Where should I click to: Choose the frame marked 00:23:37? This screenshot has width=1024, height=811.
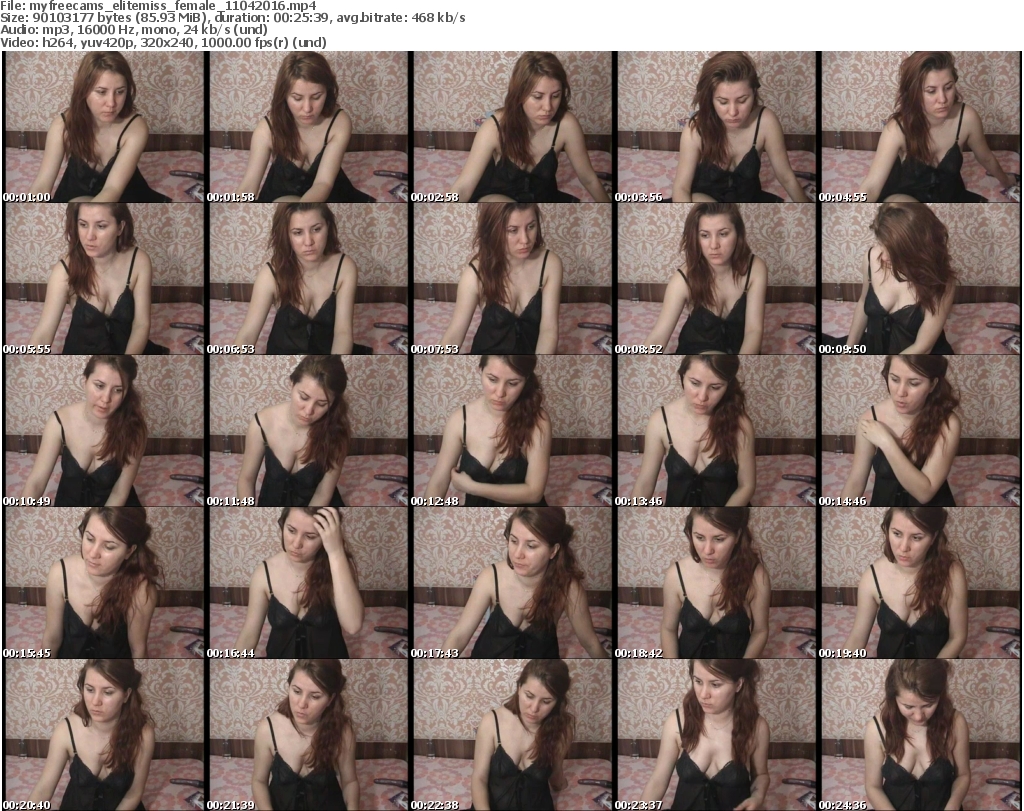[716, 735]
